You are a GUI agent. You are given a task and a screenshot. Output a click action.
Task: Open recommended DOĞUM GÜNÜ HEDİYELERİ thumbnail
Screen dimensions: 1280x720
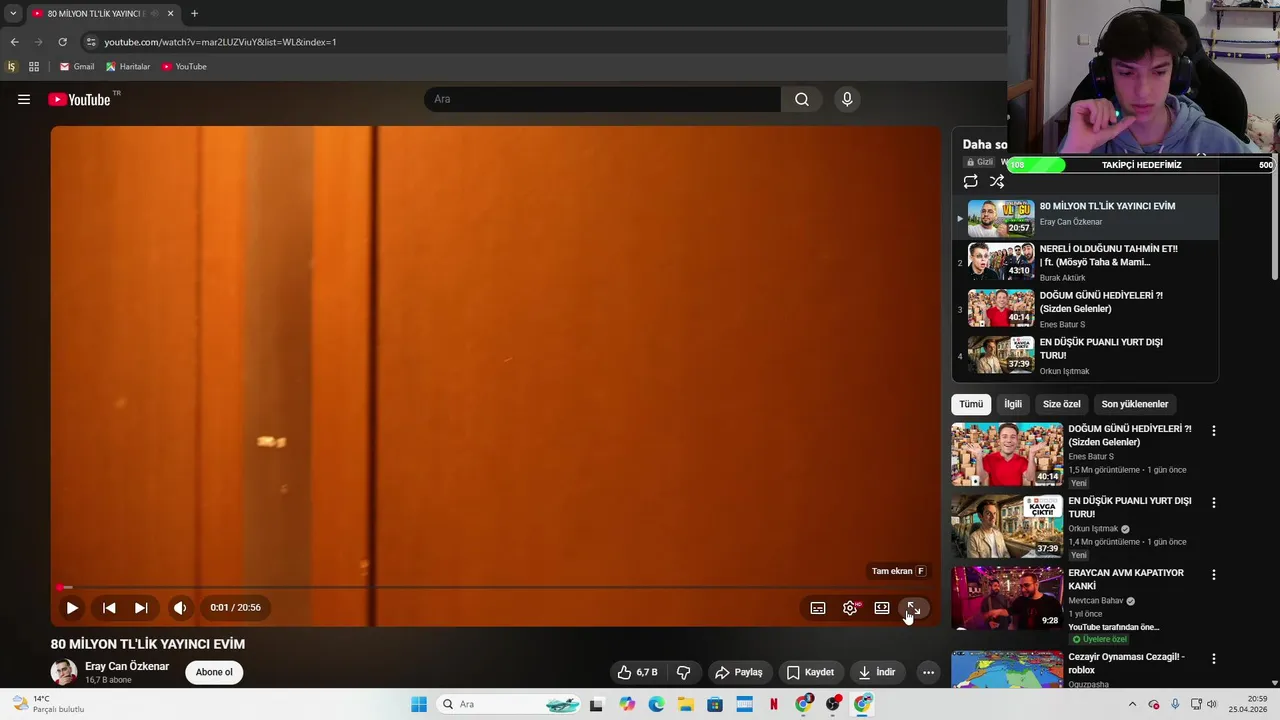coord(1007,454)
